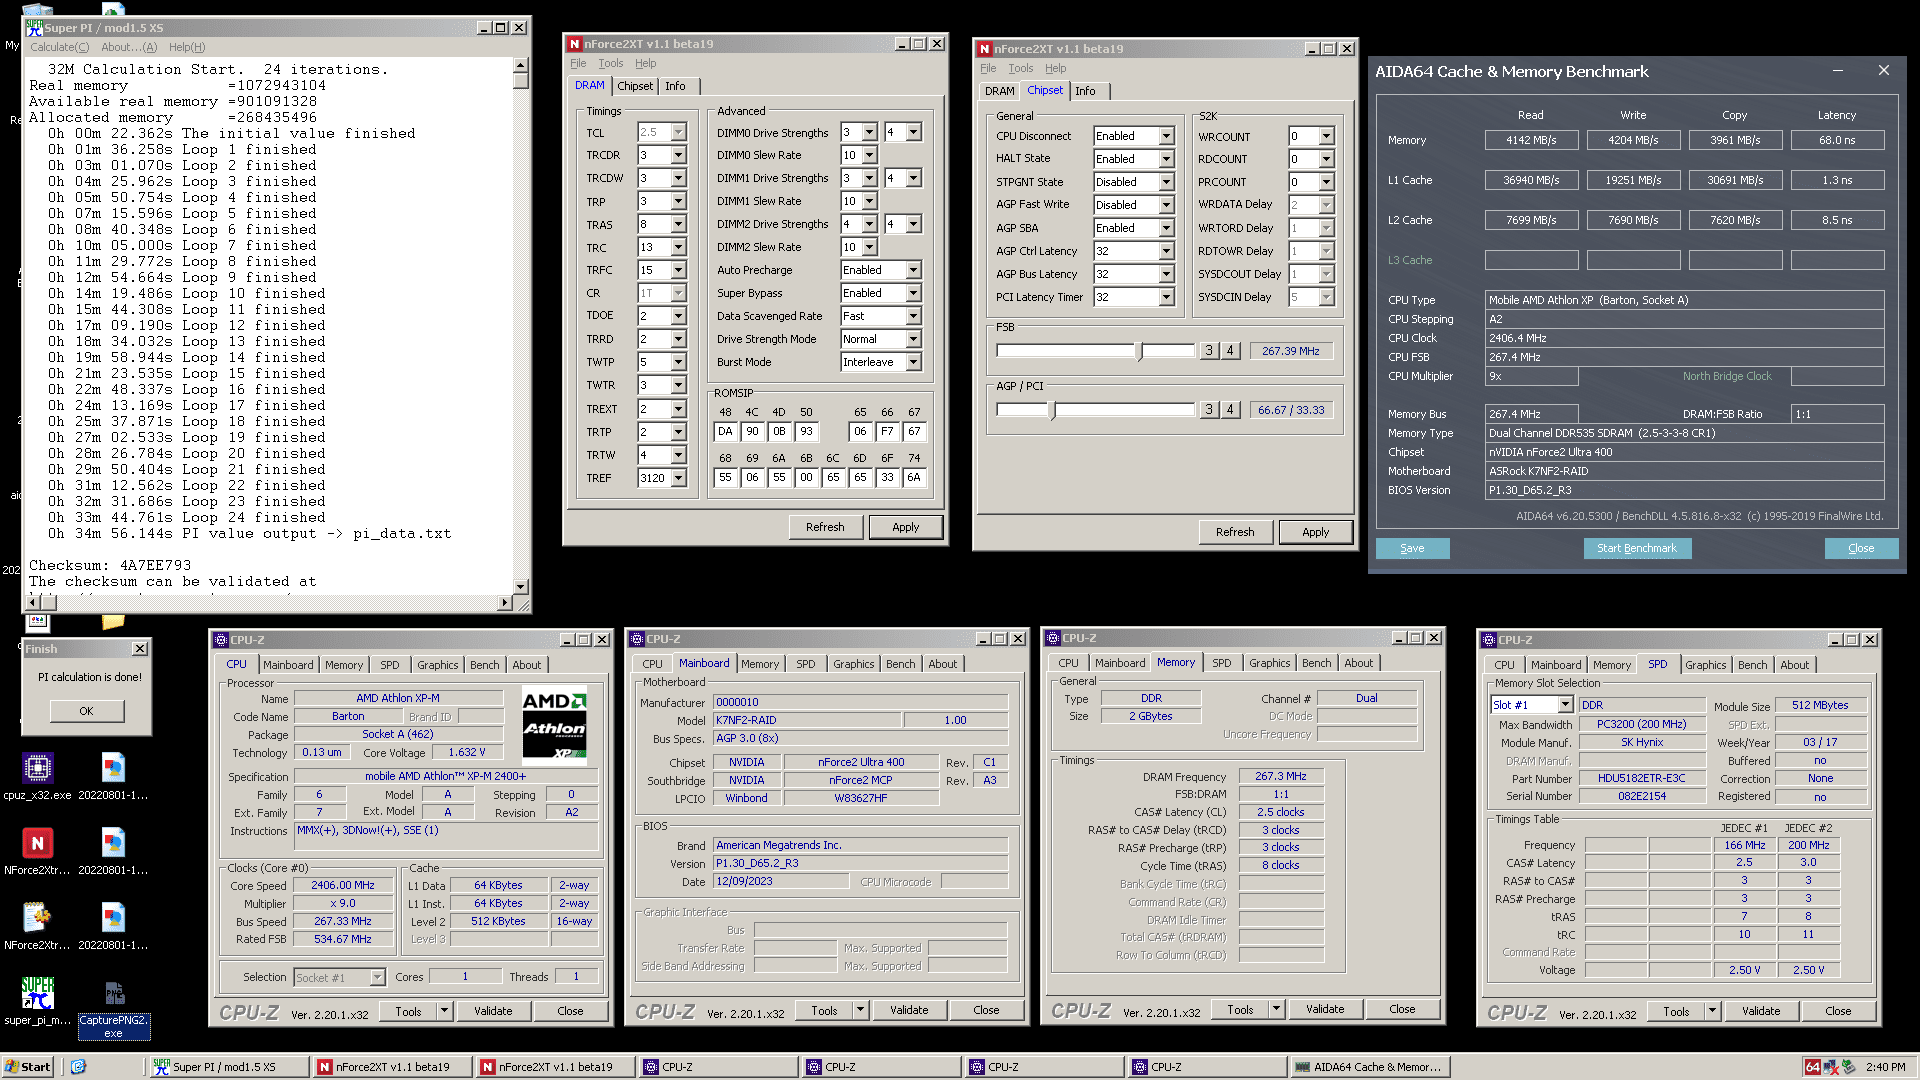Open the AGP Fast Write dropdown

(x=1166, y=205)
